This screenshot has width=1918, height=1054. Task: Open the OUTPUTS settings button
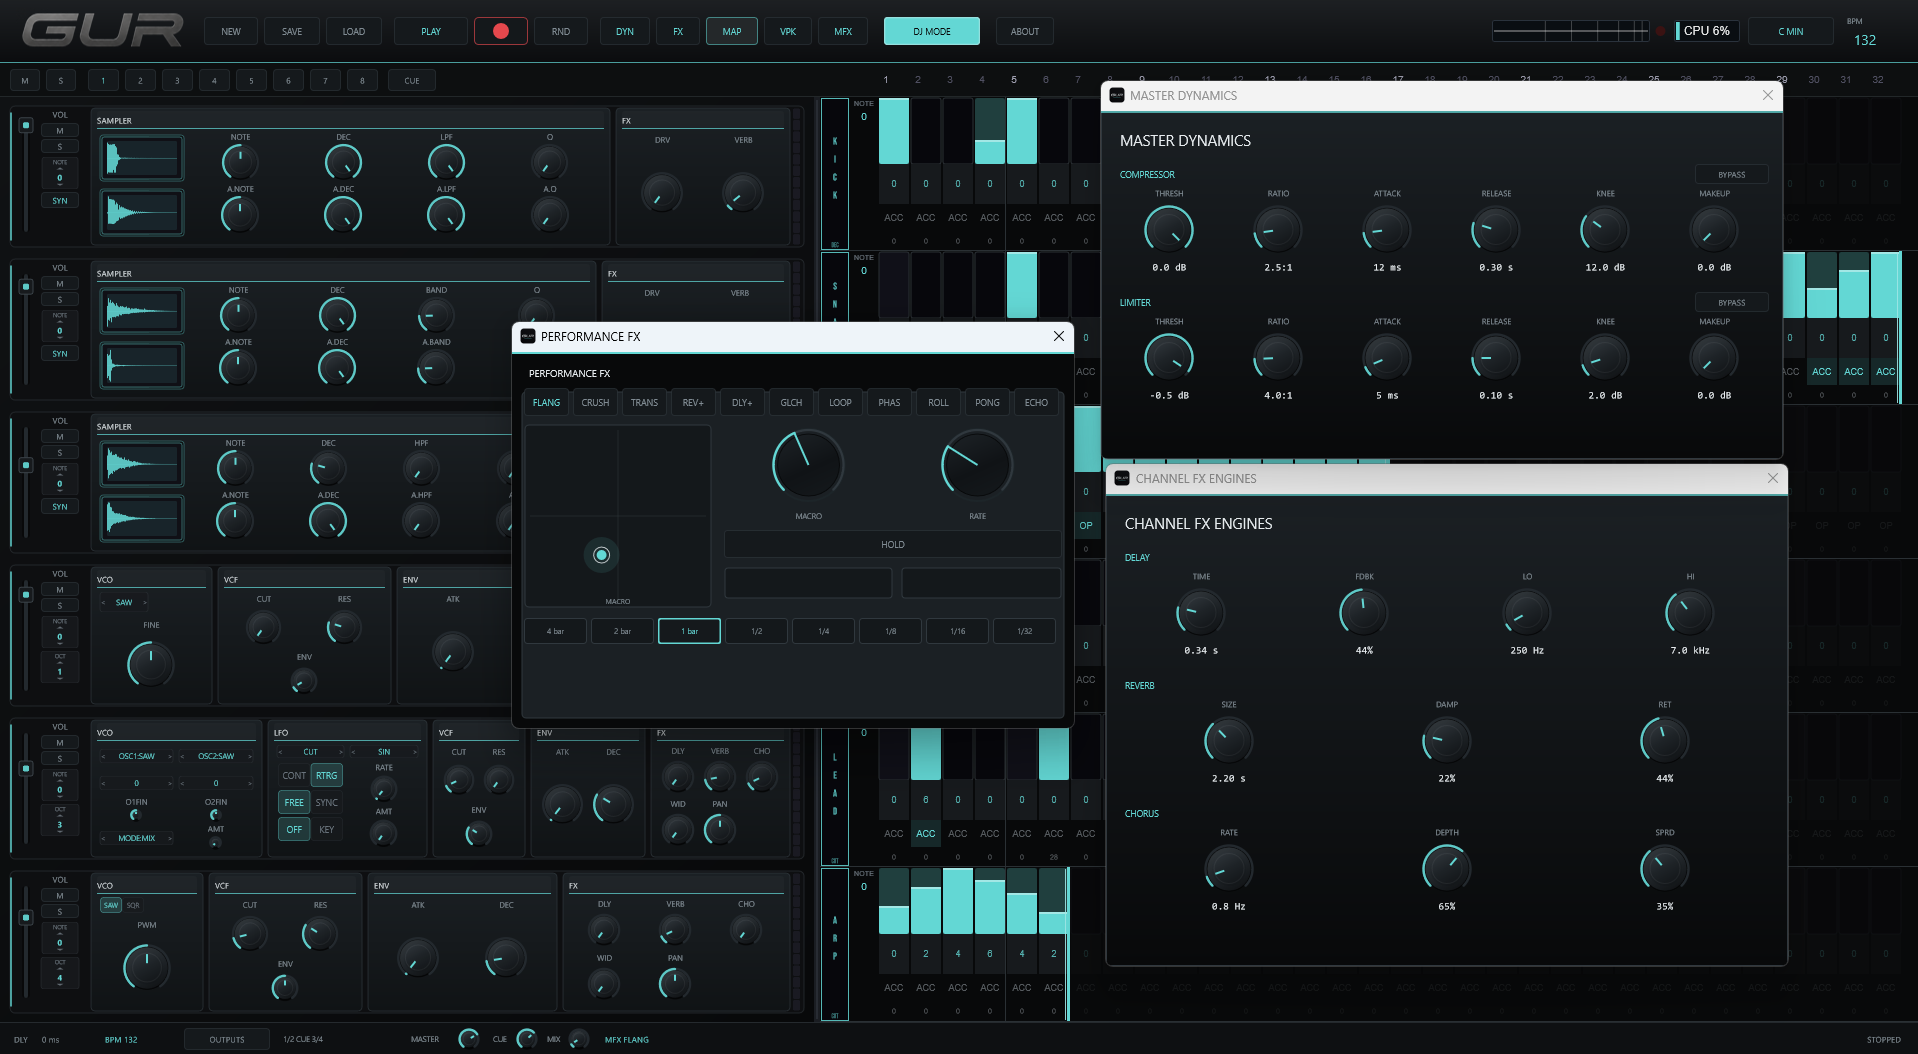click(x=227, y=1040)
